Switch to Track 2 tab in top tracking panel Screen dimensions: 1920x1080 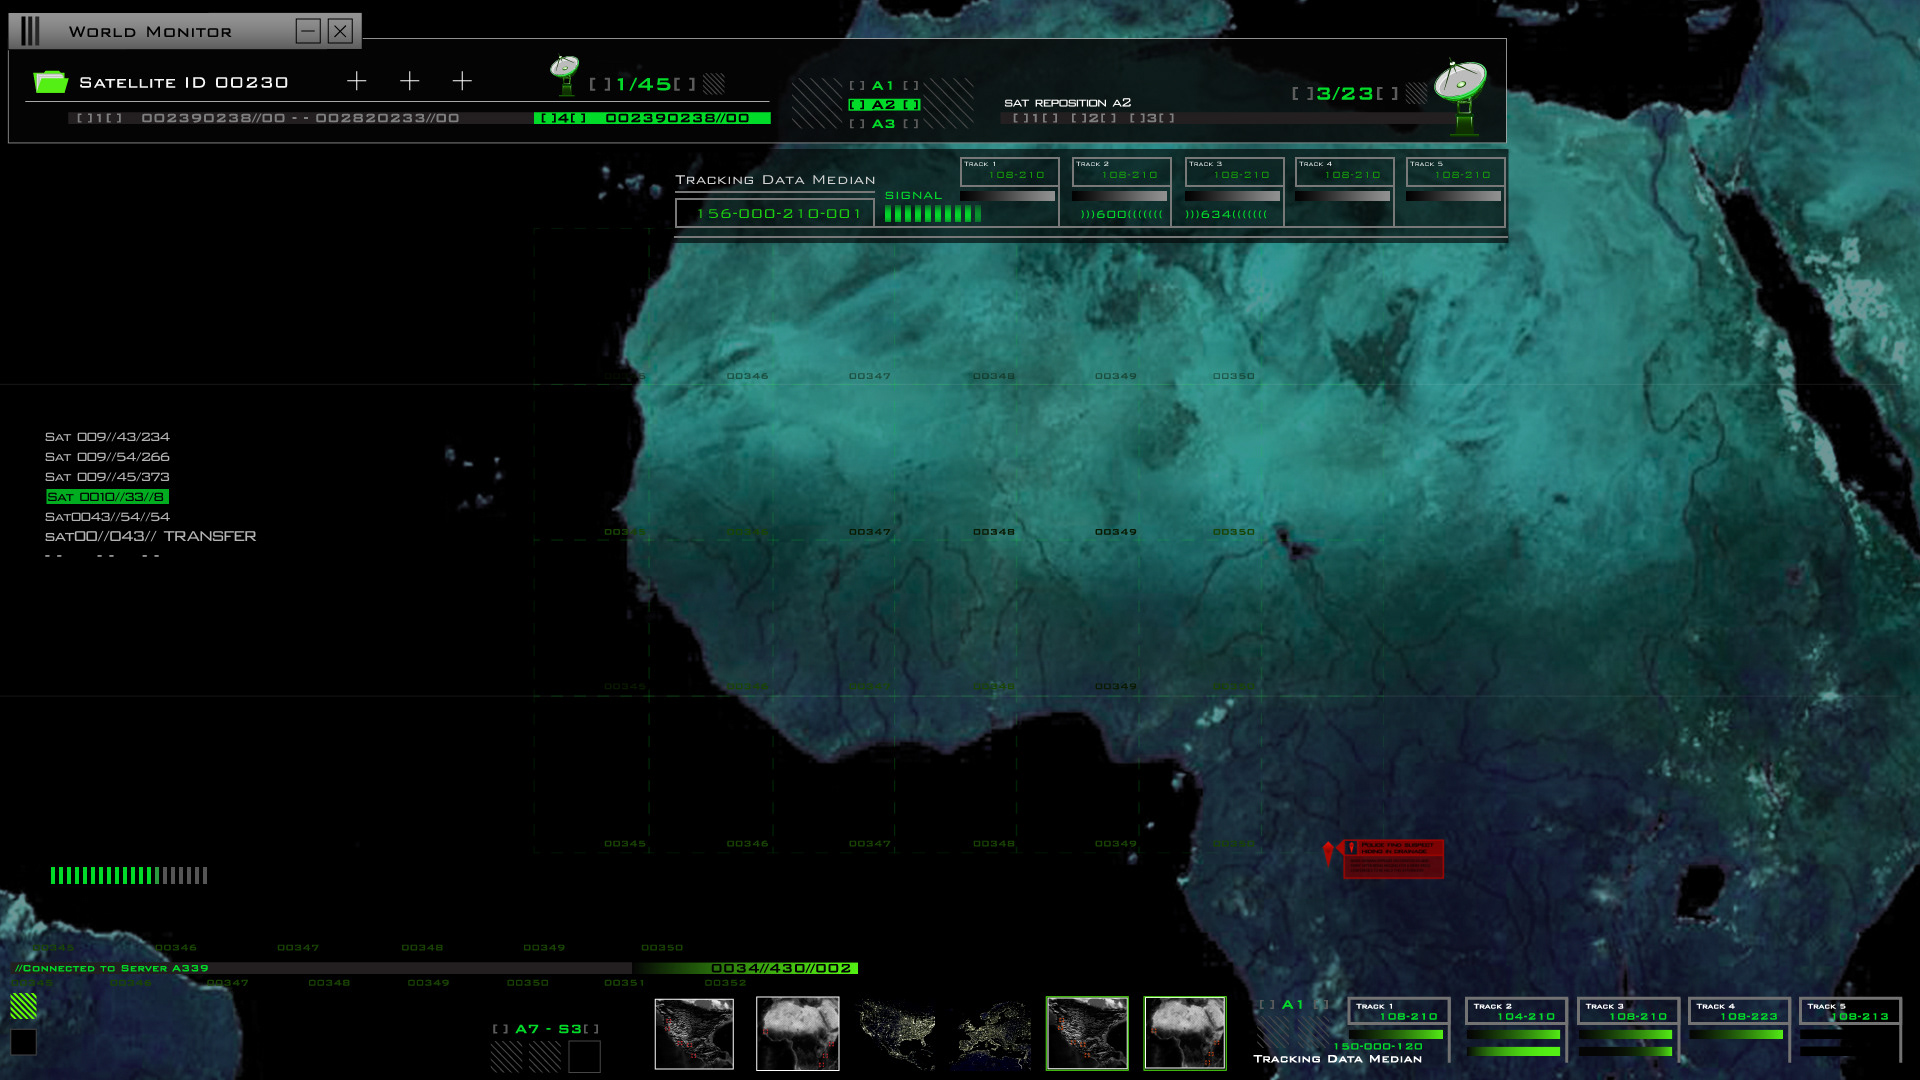(1121, 172)
